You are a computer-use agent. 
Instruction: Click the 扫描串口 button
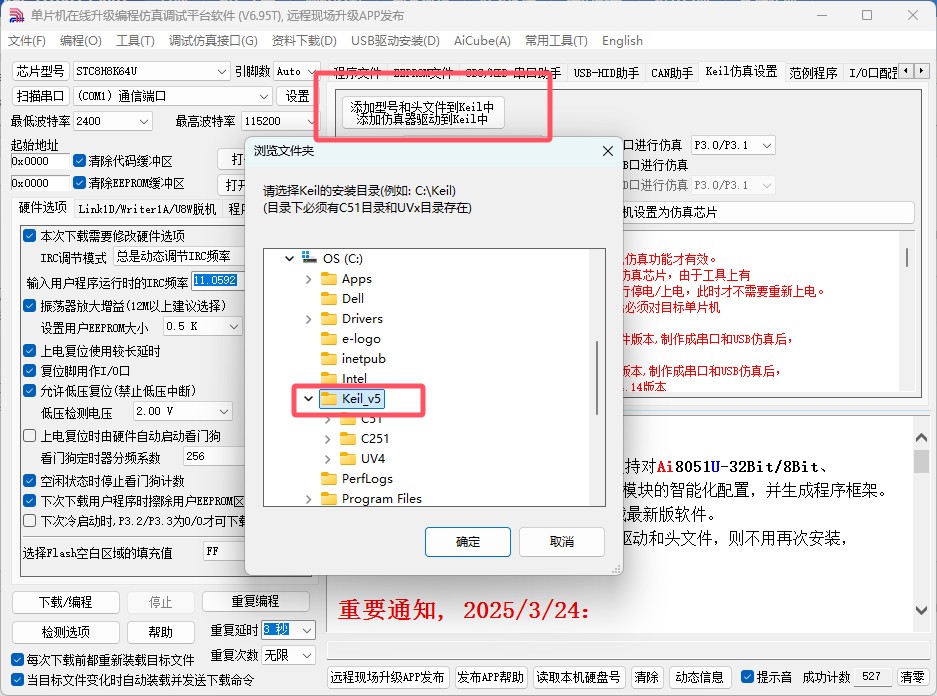[x=41, y=96]
